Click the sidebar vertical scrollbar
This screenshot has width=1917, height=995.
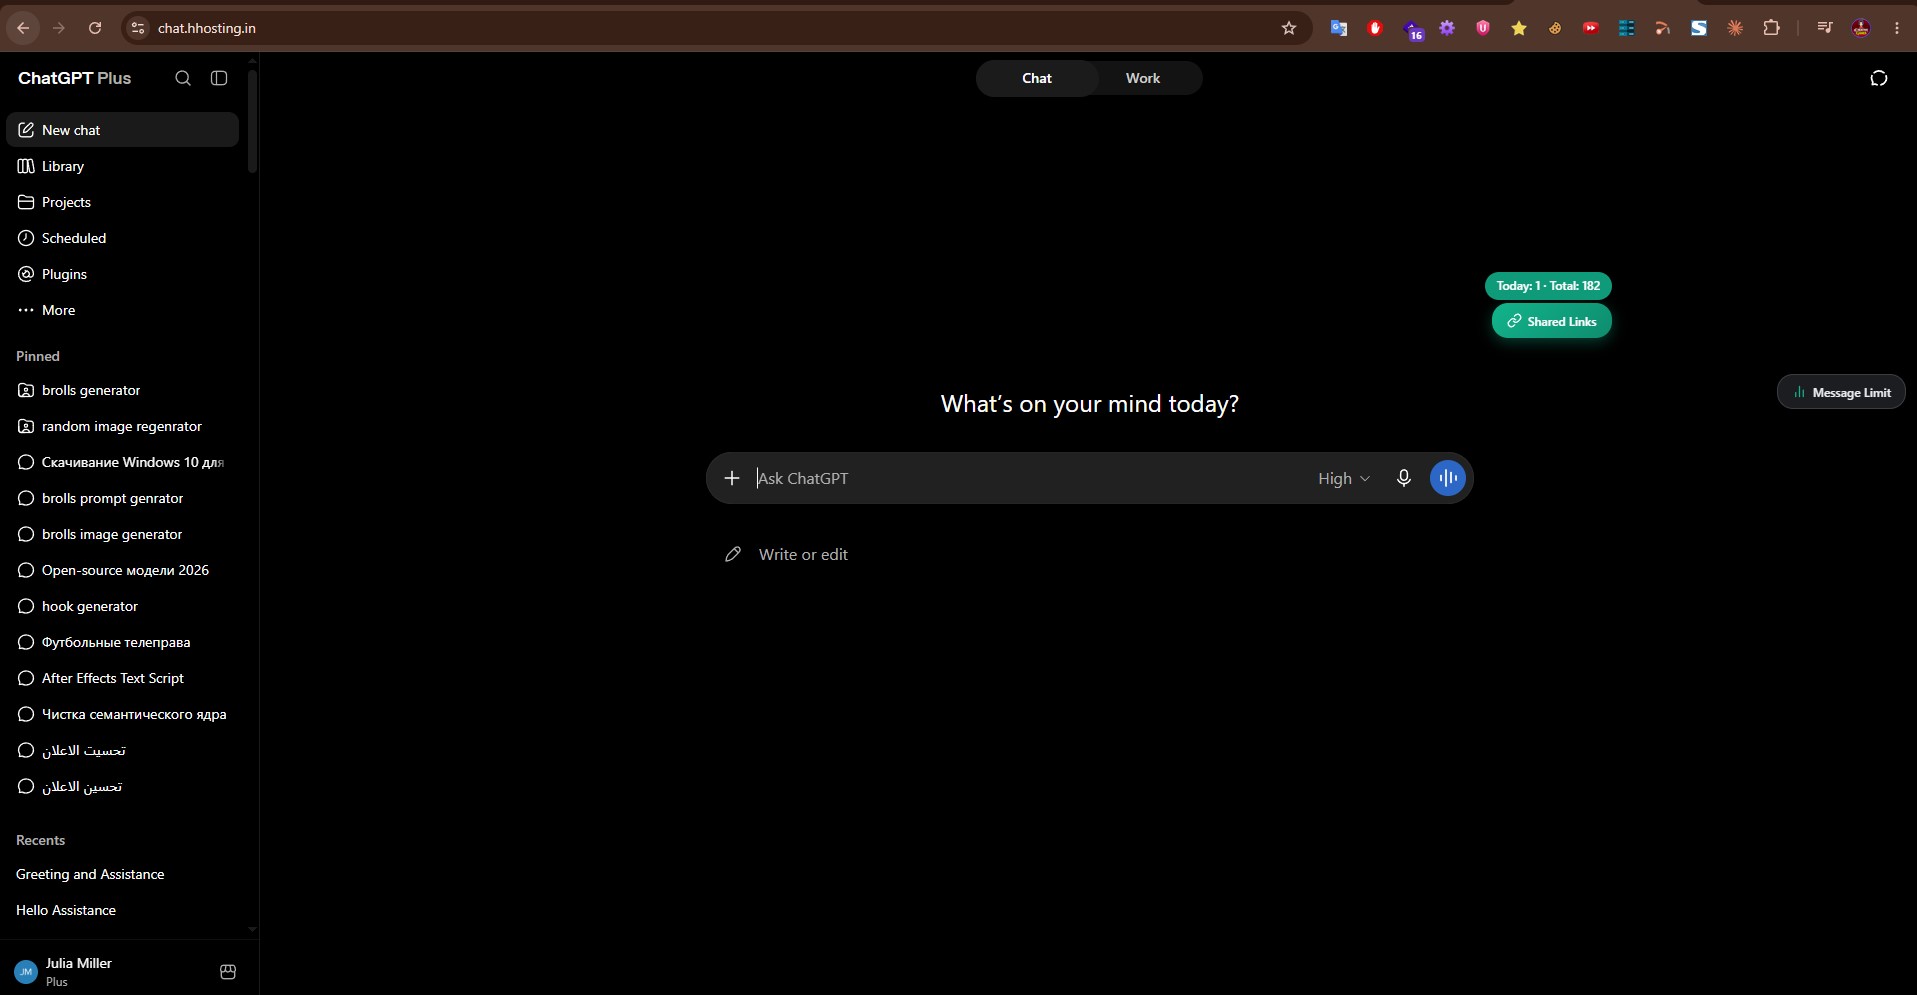(252, 120)
